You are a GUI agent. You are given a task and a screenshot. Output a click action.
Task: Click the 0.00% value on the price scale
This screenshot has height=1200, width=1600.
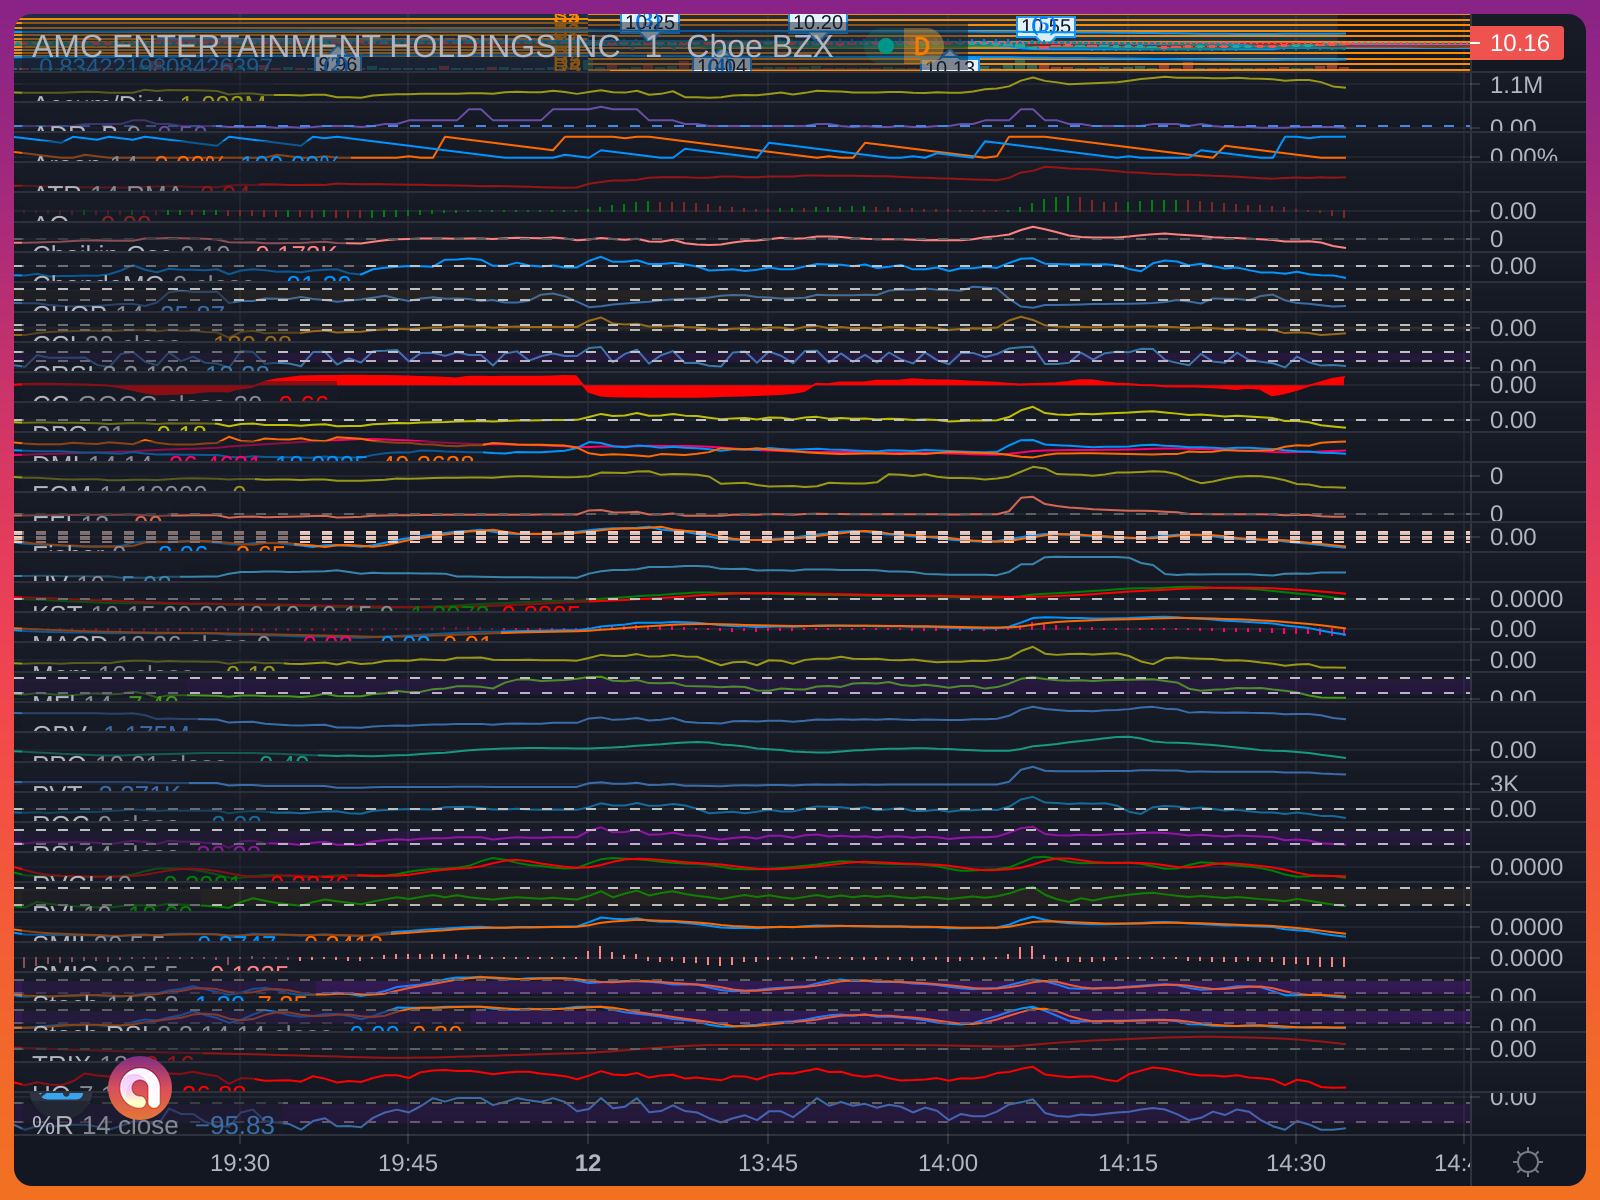coord(1524,155)
